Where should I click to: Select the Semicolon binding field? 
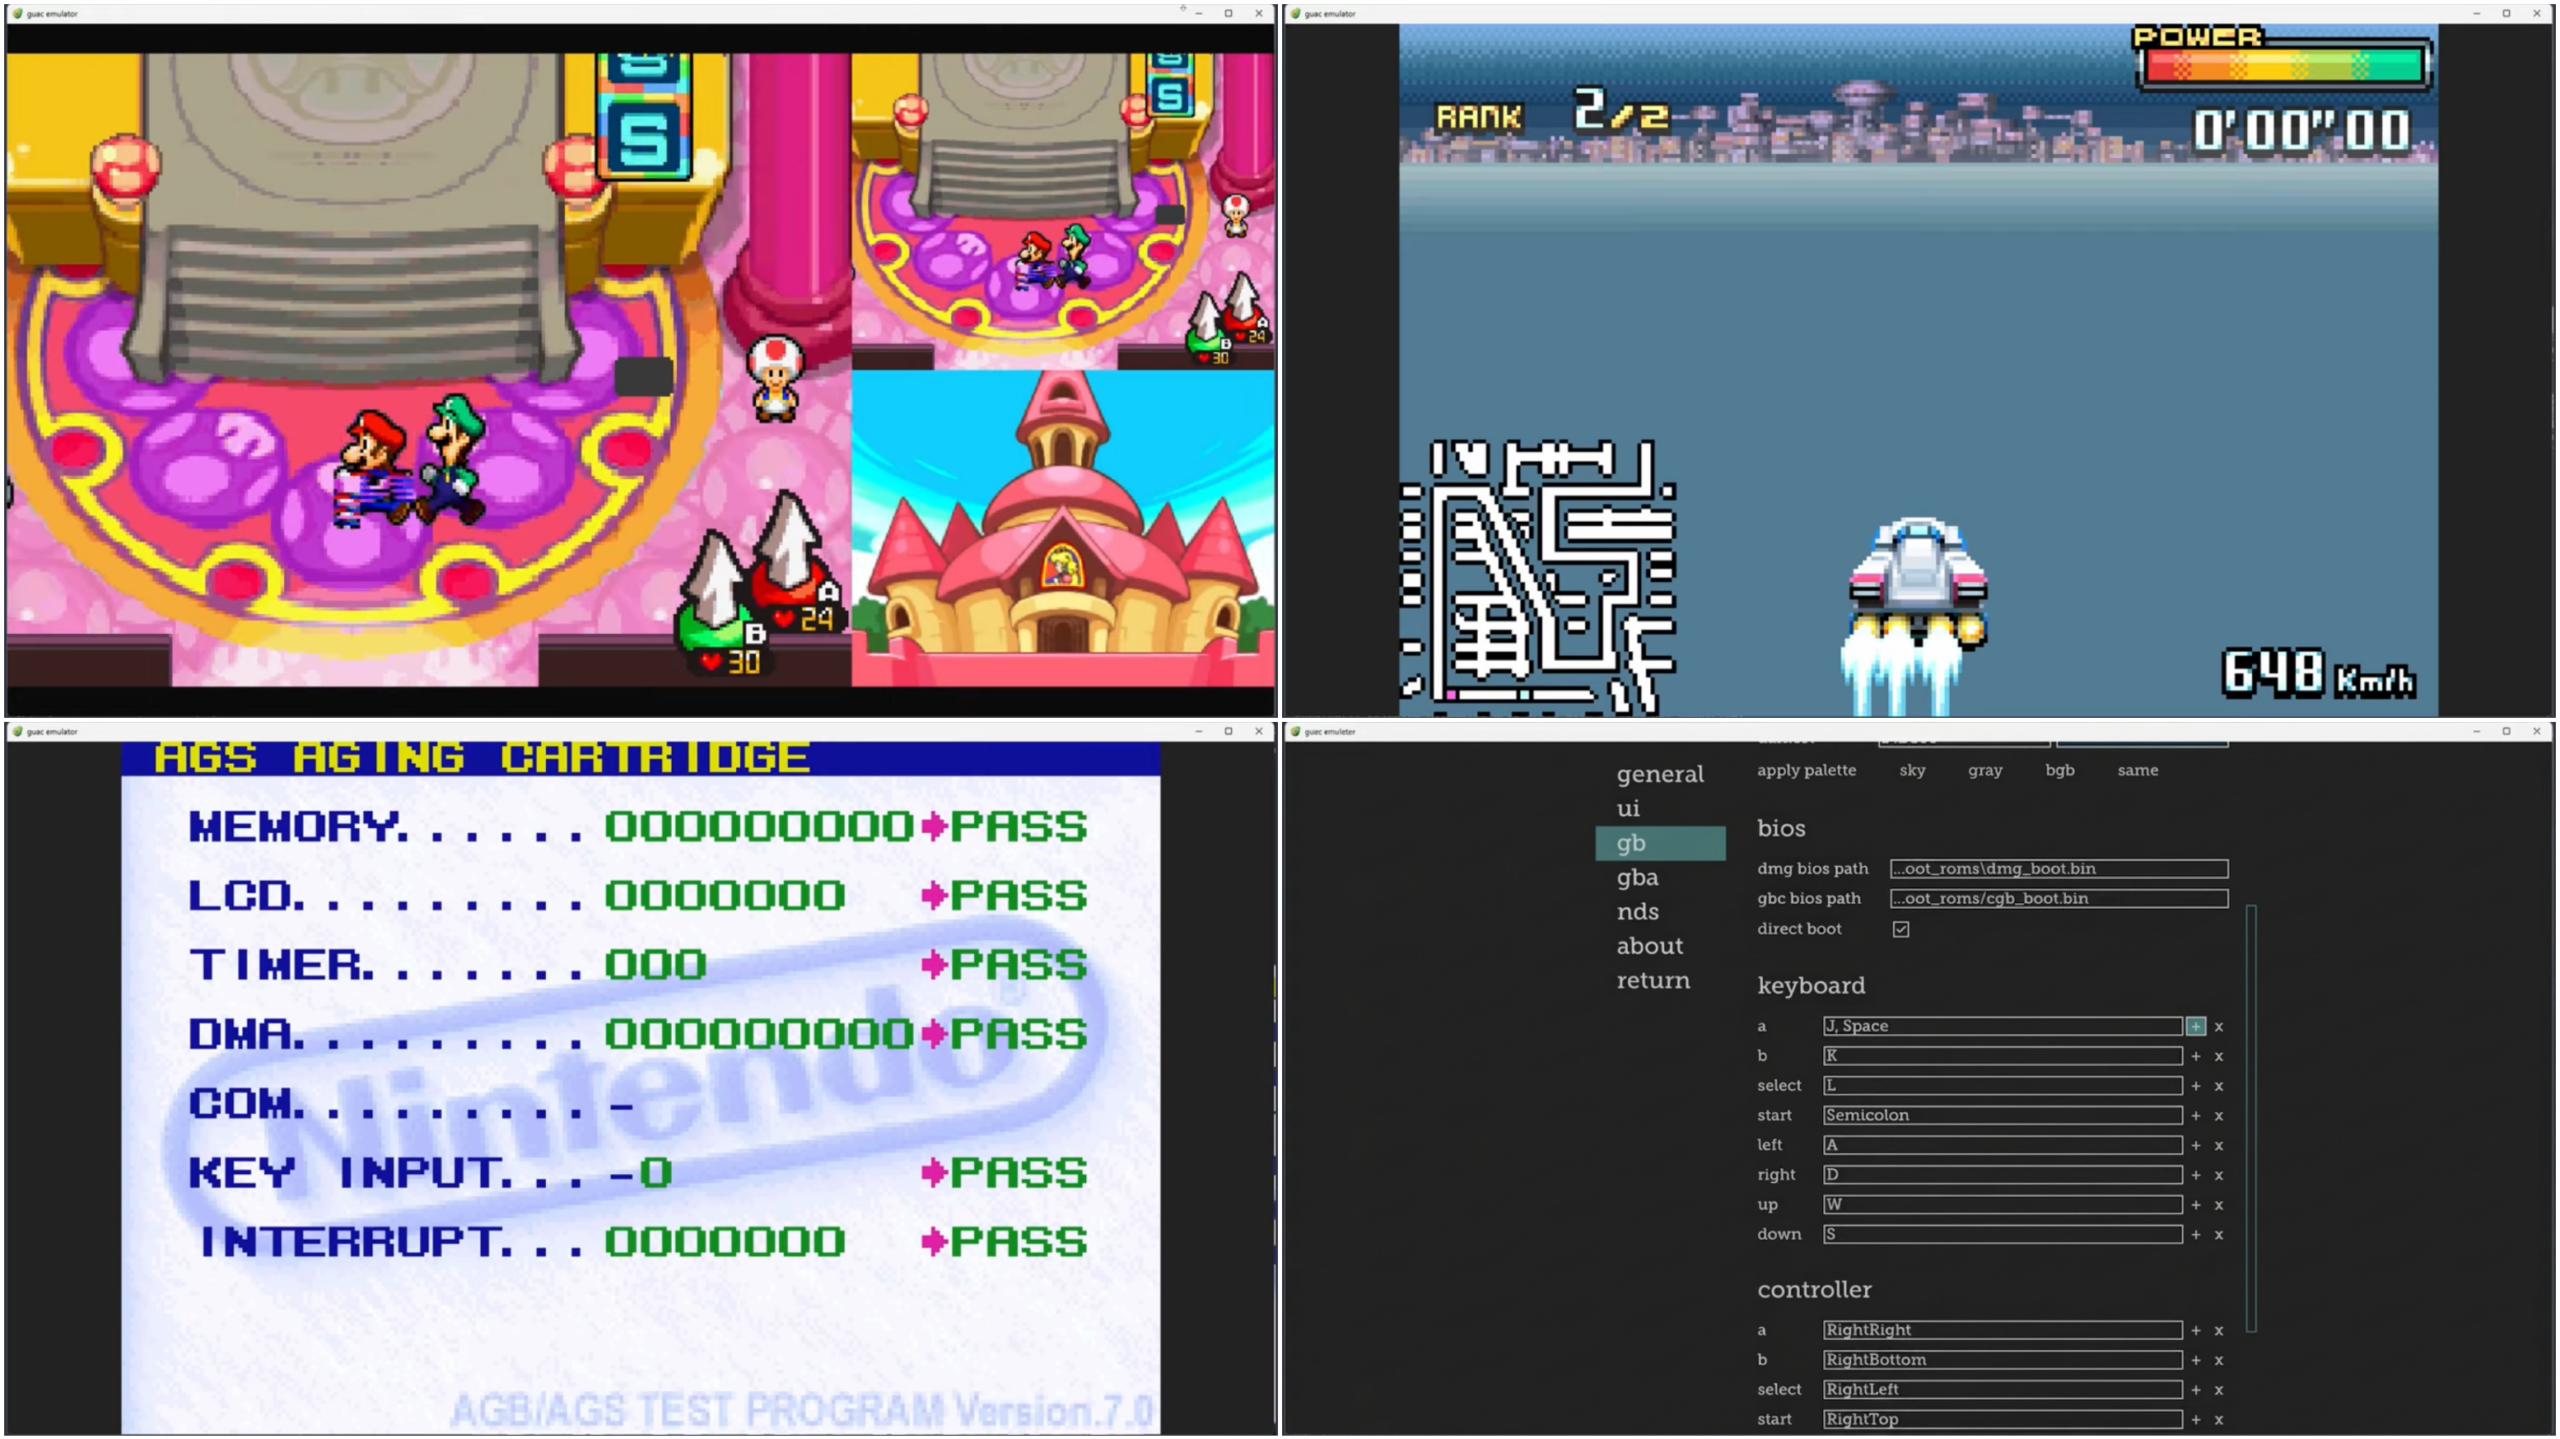pos(2002,1115)
